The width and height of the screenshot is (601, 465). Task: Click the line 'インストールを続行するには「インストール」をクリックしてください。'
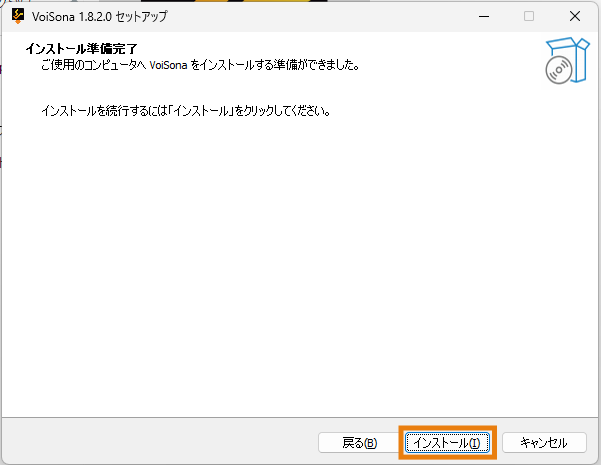point(186,111)
